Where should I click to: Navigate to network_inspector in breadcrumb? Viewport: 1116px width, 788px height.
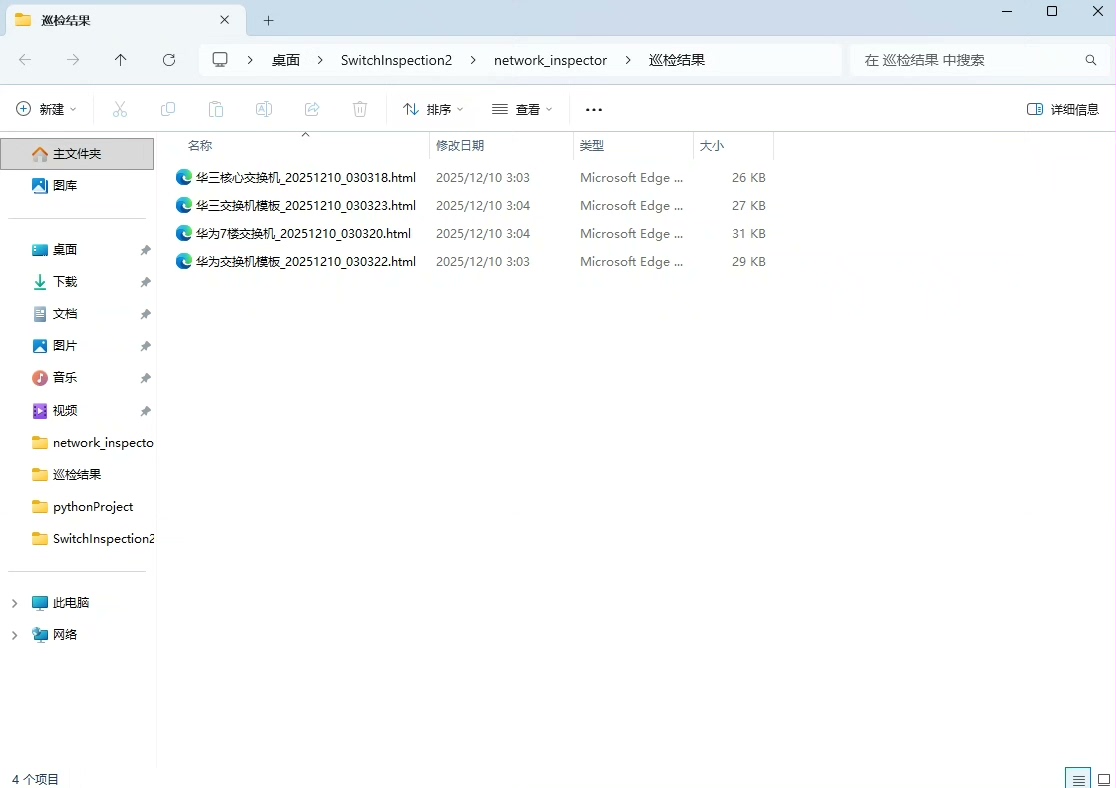(550, 60)
